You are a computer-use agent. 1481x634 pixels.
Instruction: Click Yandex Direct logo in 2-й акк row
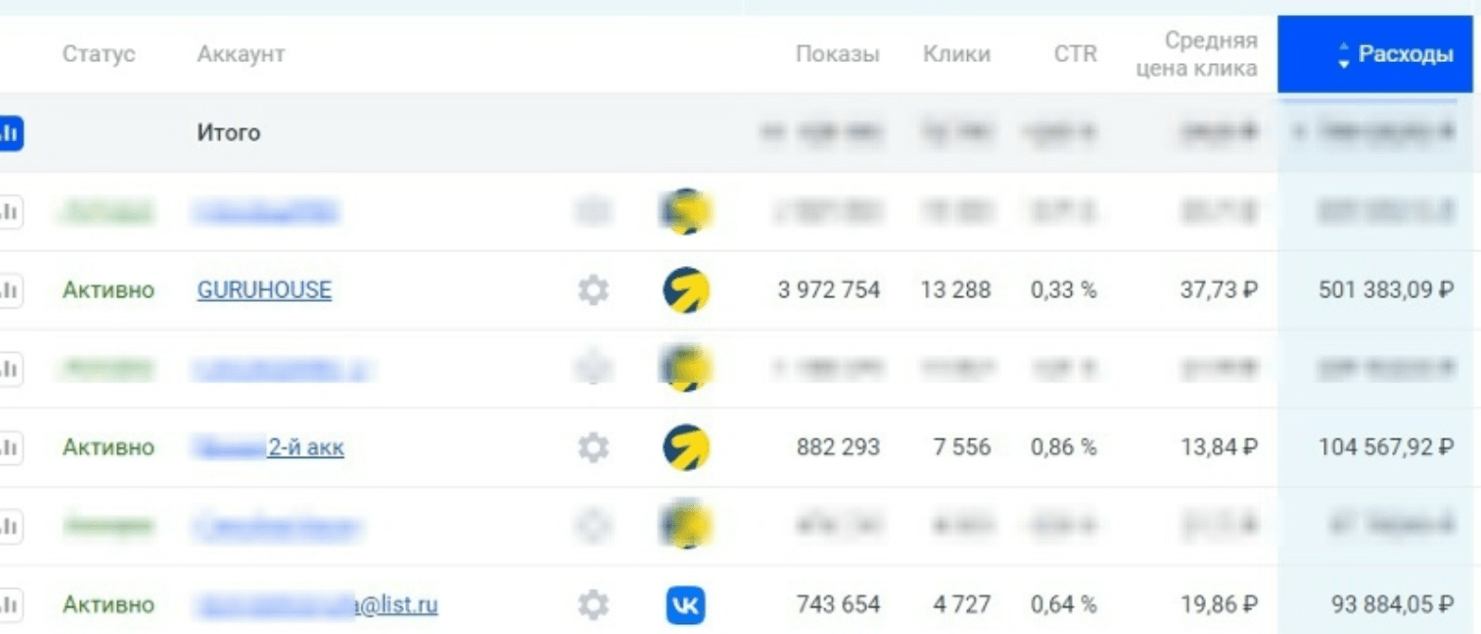tap(686, 447)
